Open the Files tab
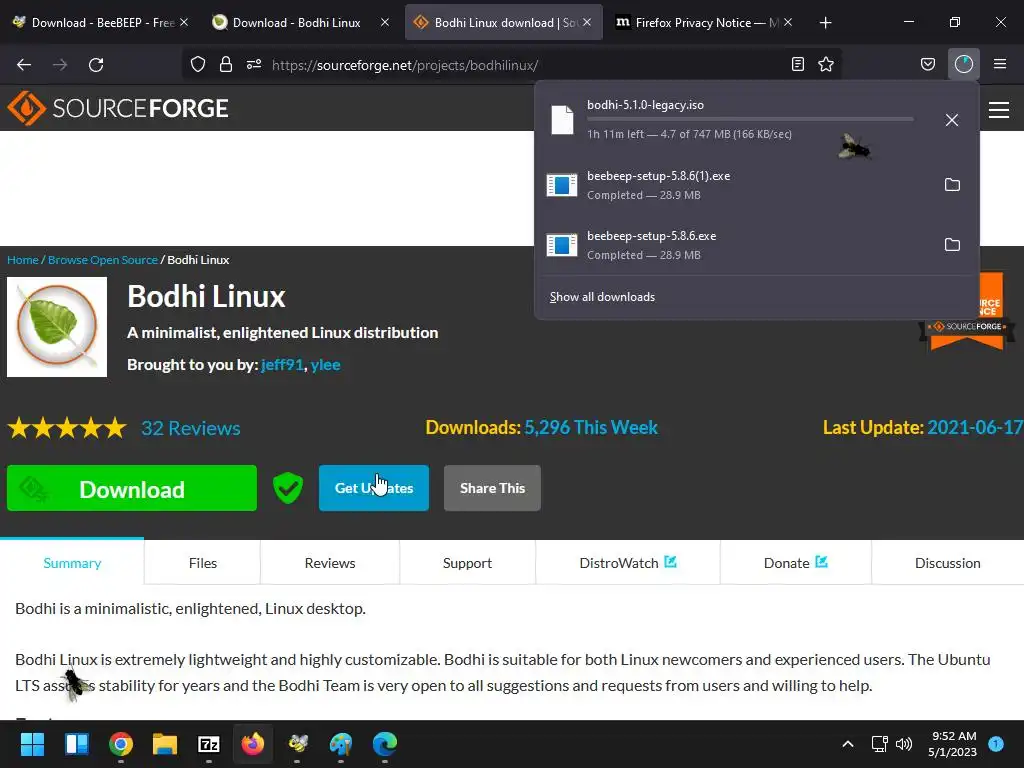This screenshot has width=1024, height=768. coord(202,563)
